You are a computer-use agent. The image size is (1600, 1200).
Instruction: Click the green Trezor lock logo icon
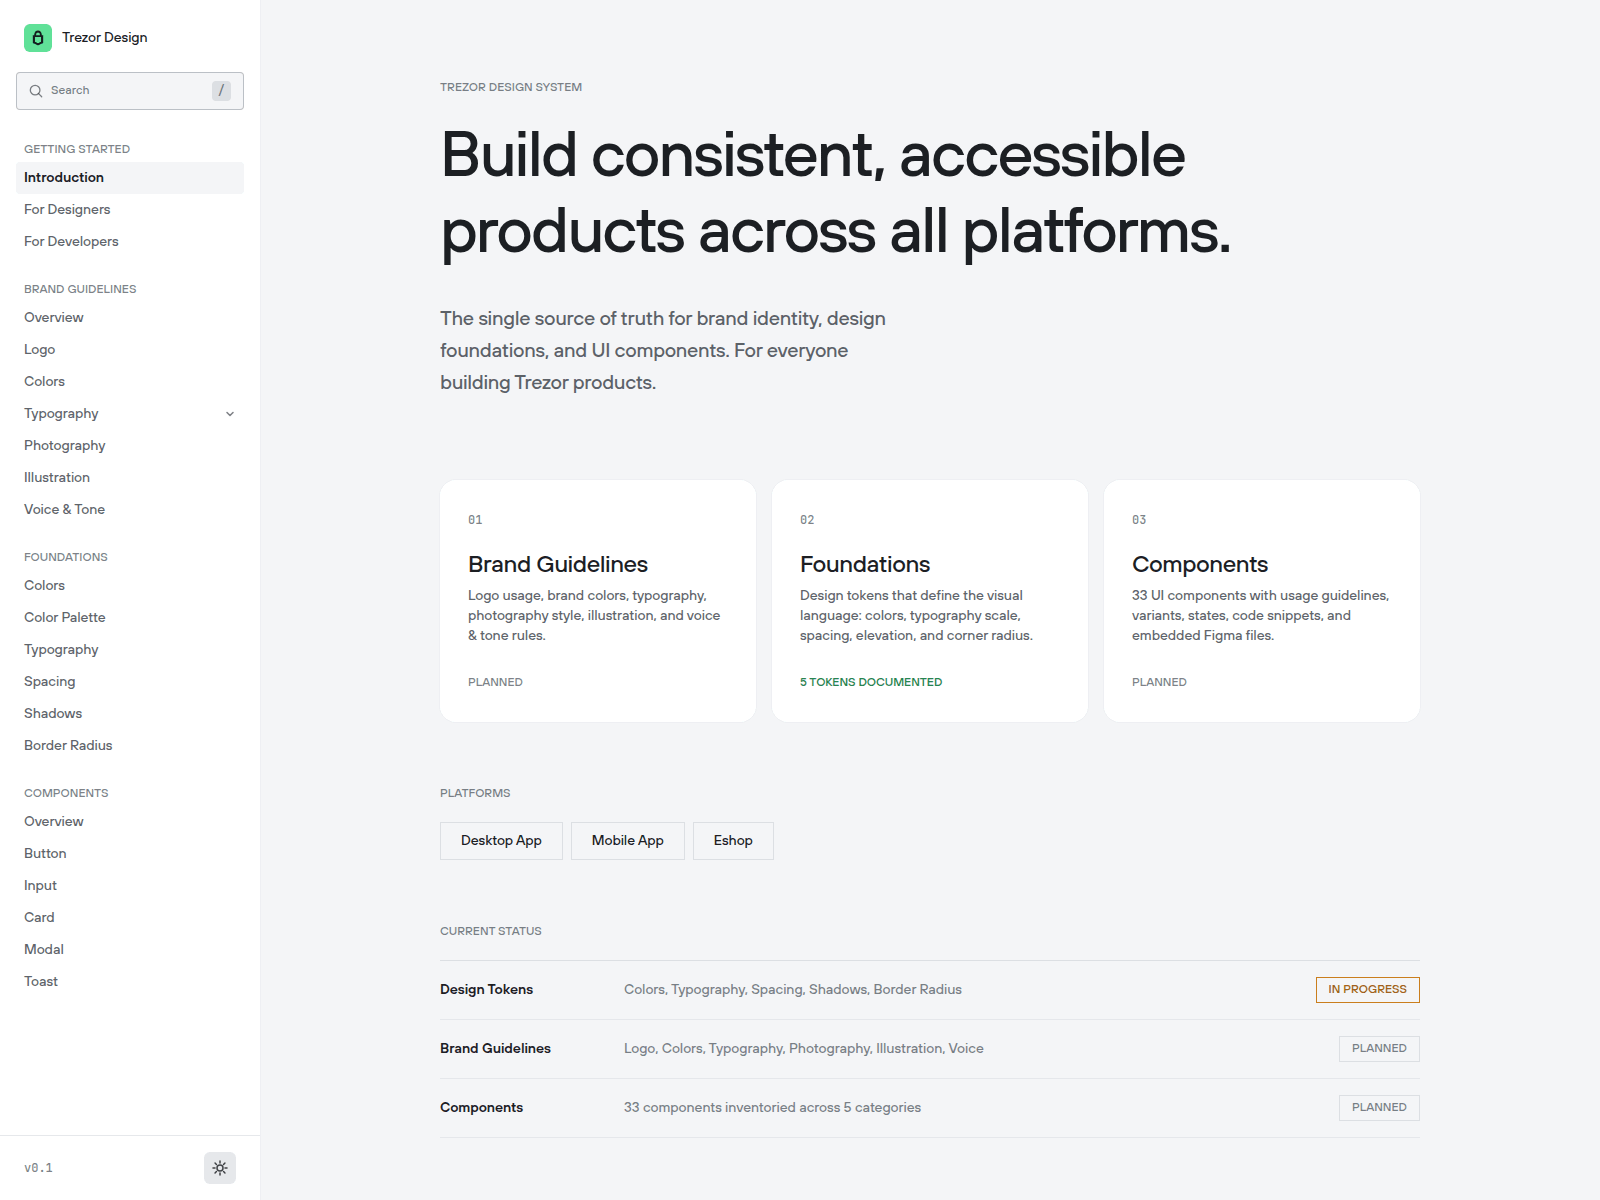point(38,38)
